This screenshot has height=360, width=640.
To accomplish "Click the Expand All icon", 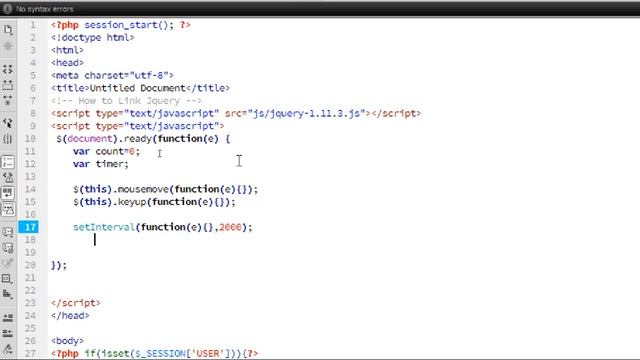I will pyautogui.click(x=8, y=100).
